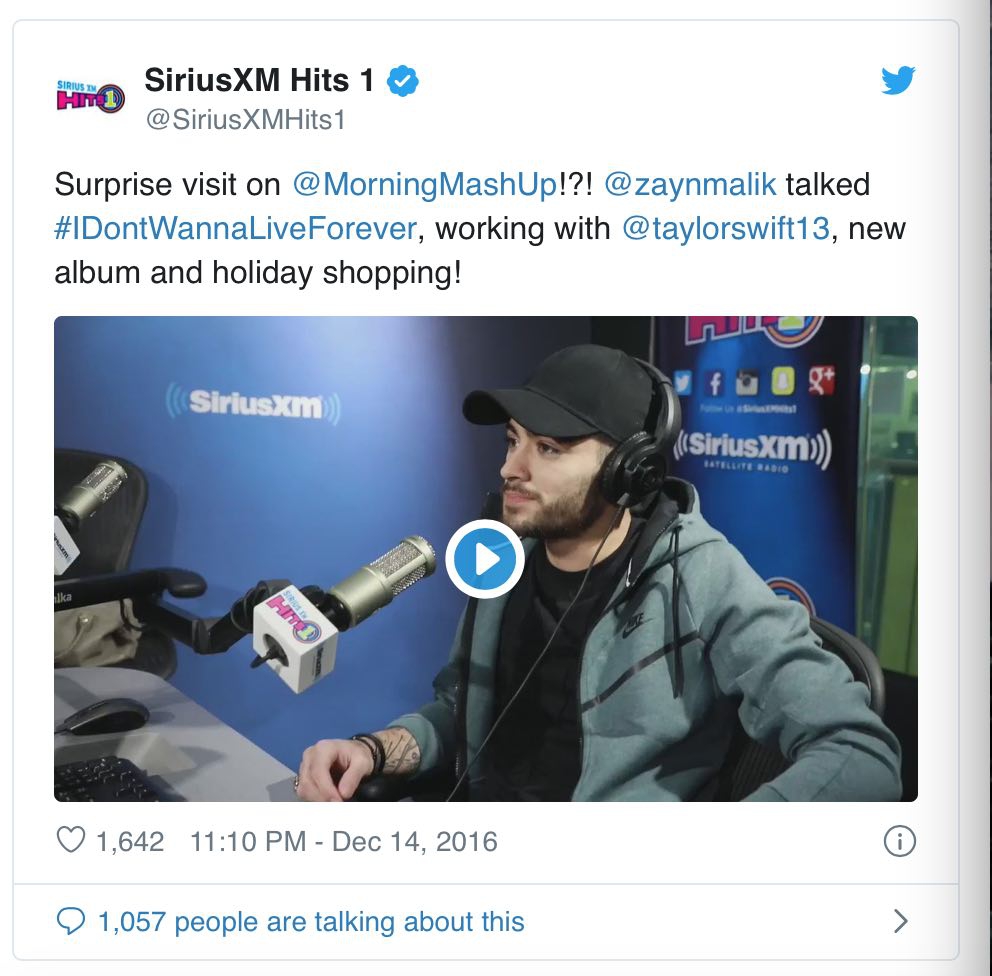Click the video thumbnail of the radio studio
Image resolution: width=992 pixels, height=976 pixels.
tap(485, 559)
